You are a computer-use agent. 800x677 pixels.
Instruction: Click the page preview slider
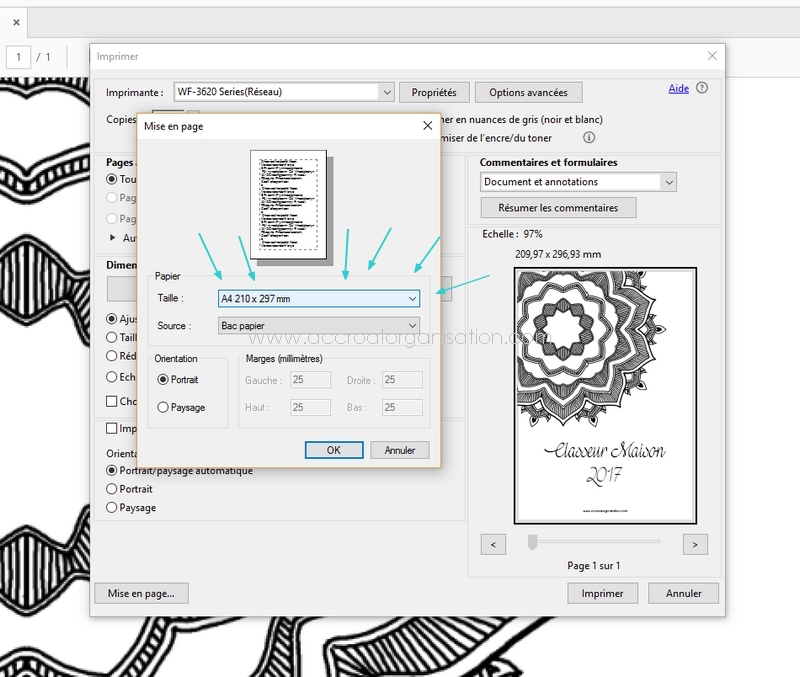tap(533, 542)
